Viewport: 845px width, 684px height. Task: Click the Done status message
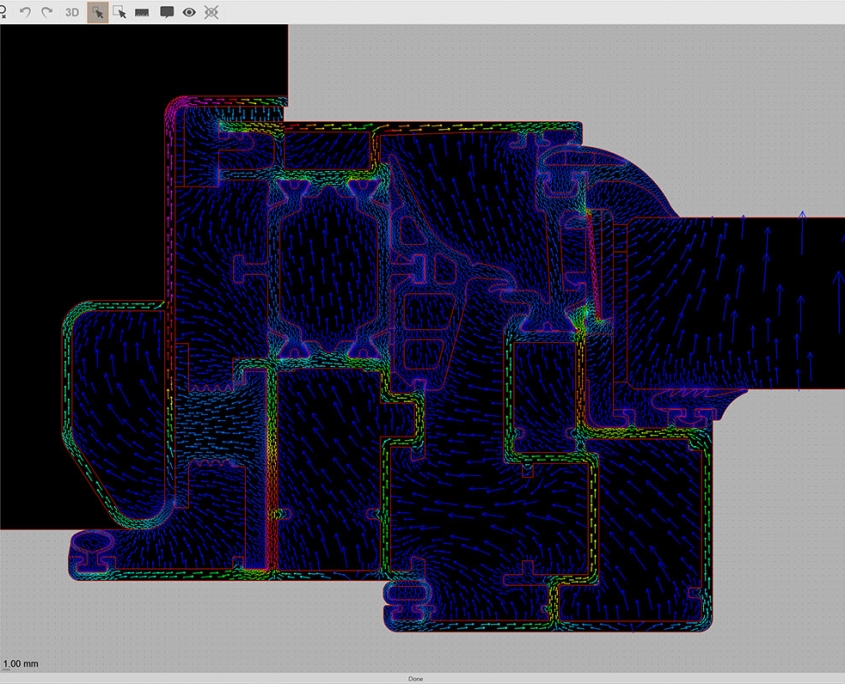coord(417,677)
